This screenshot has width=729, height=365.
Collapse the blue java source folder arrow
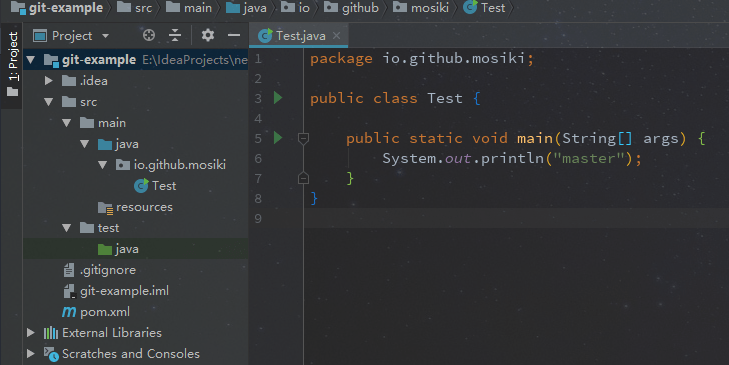(85, 144)
